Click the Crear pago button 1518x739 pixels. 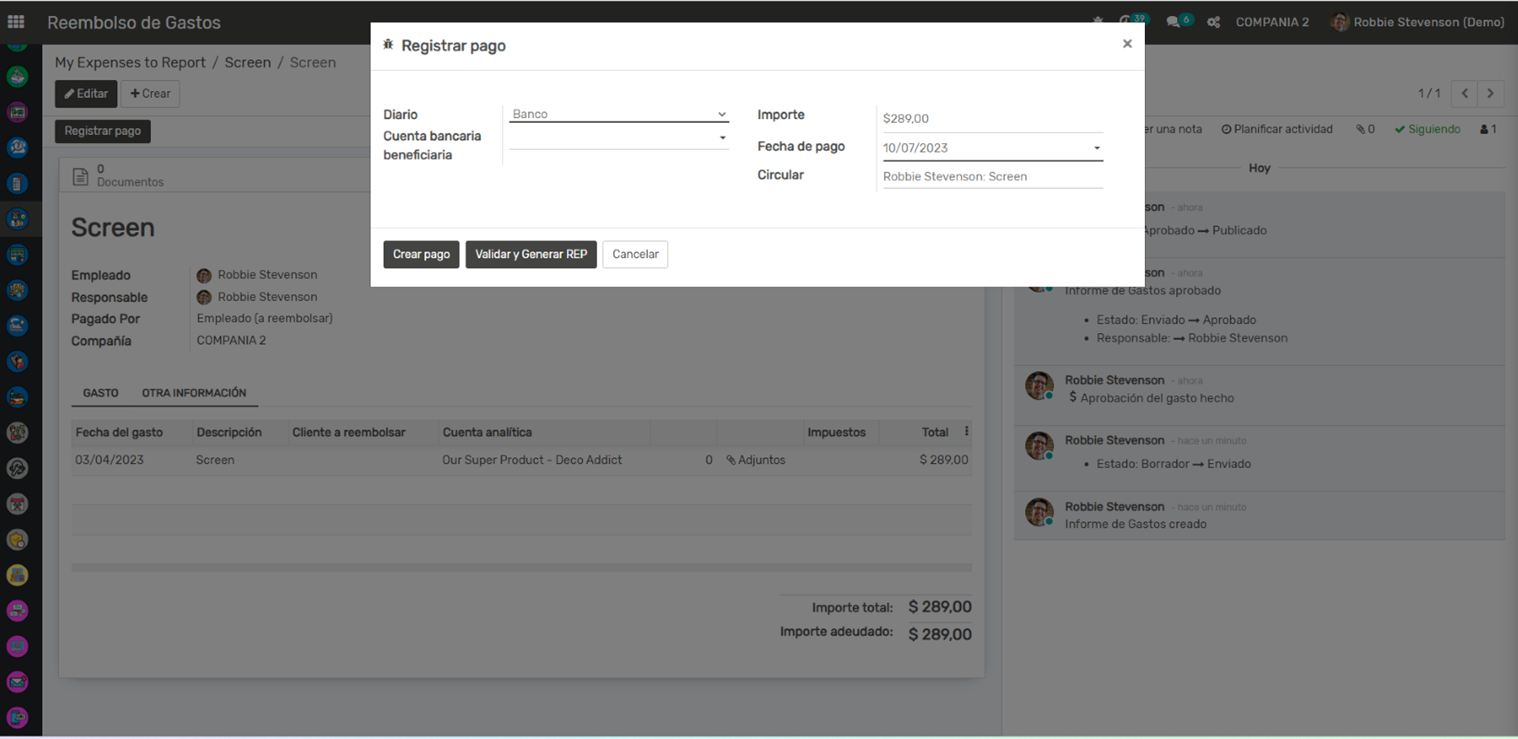[x=421, y=254]
